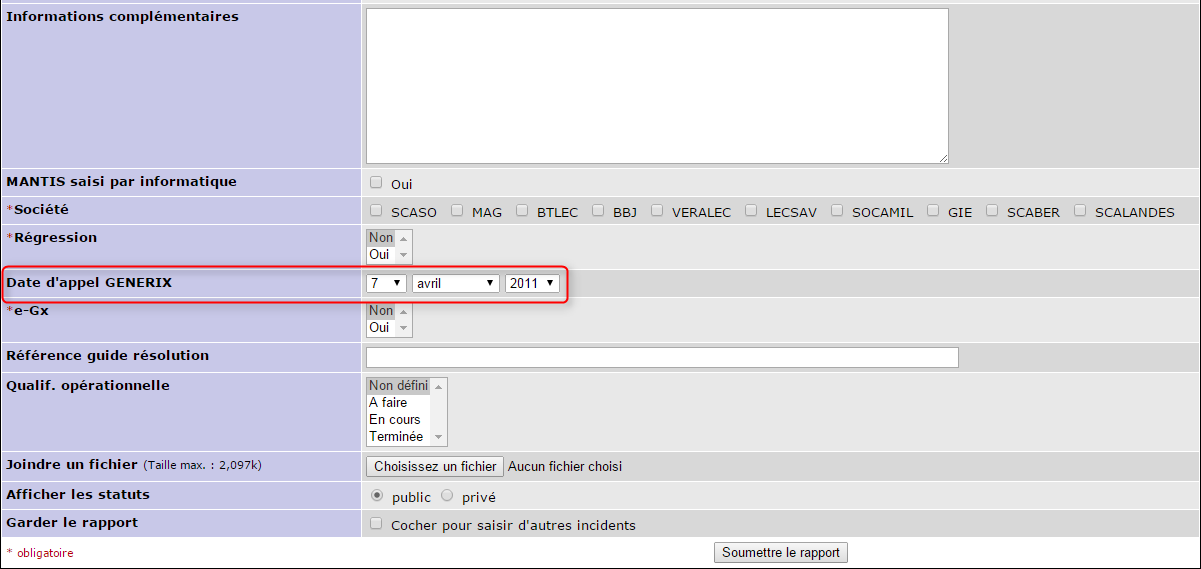Open the month dropdown showing avril
Viewport: 1201px width, 569px height.
(x=456, y=283)
